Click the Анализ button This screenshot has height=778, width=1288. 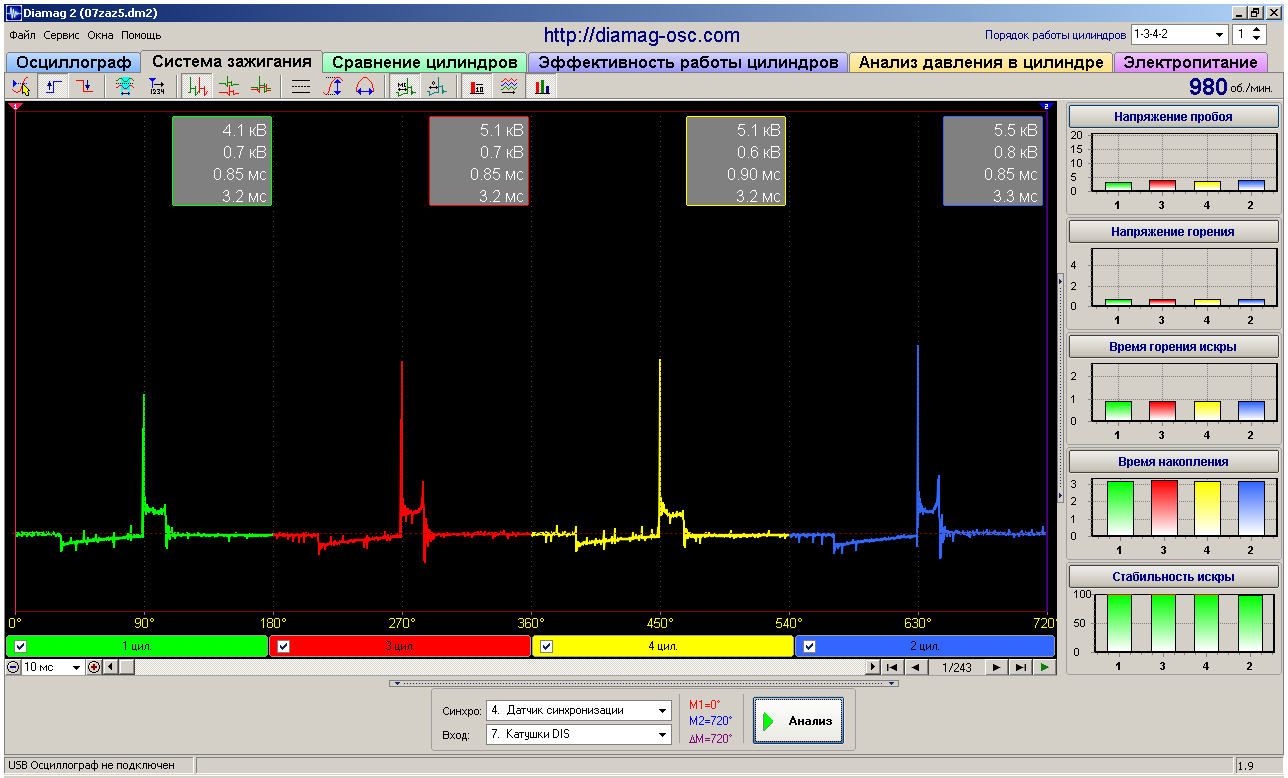click(799, 721)
